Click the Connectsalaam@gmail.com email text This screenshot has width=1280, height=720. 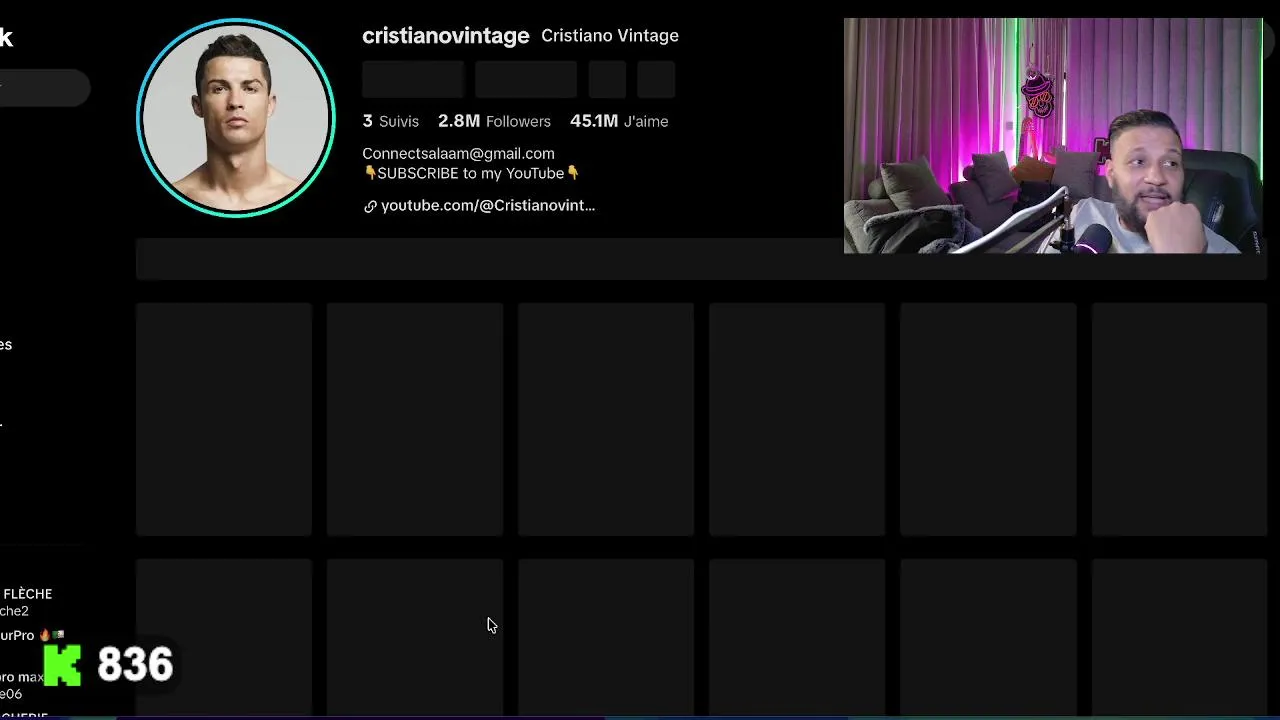458,153
